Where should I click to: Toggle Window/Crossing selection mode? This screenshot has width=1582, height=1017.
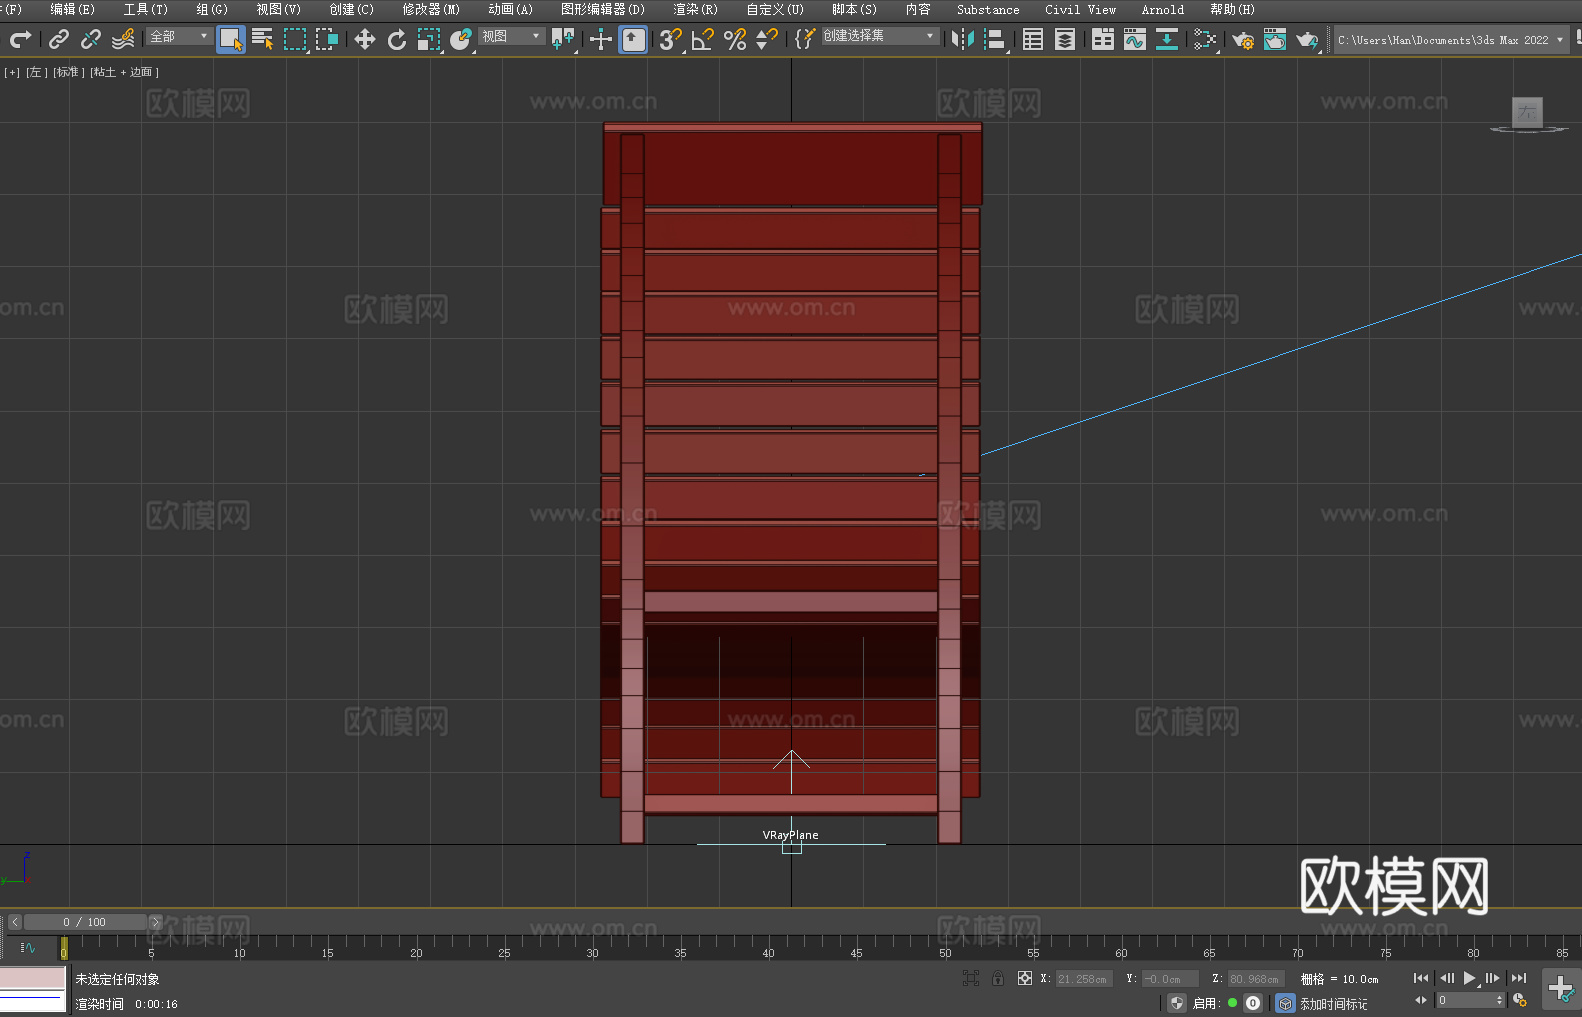327,39
